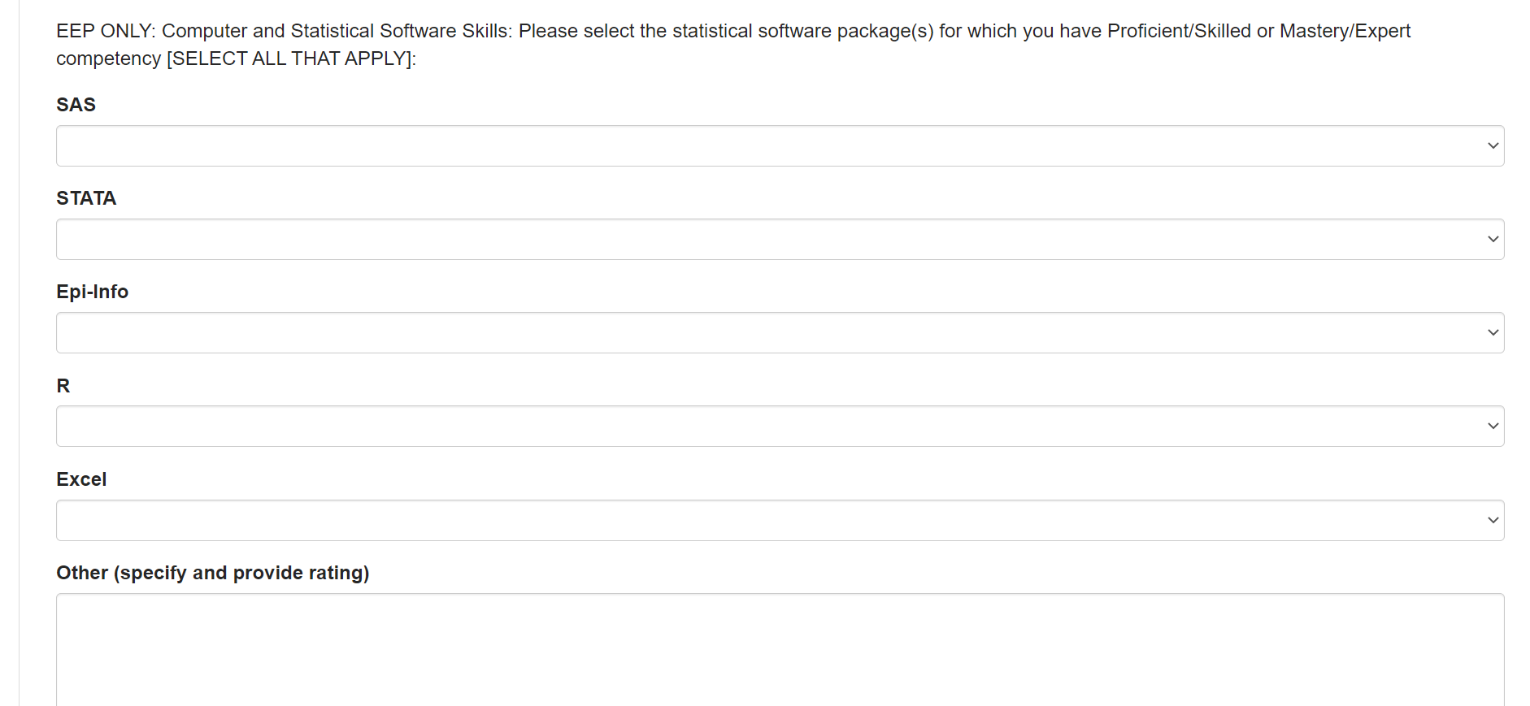Viewport: 1530px width, 706px height.
Task: Click the 'Excel' field label
Action: coord(81,480)
